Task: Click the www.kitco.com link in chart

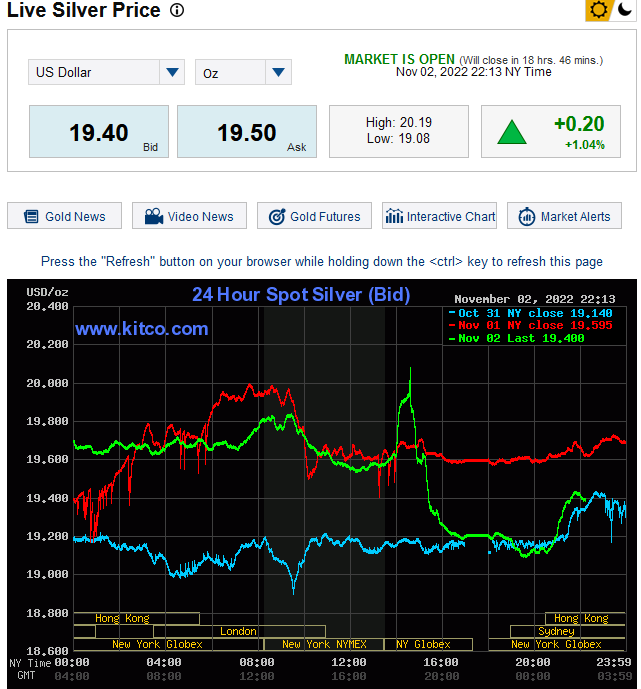Action: (x=141, y=329)
